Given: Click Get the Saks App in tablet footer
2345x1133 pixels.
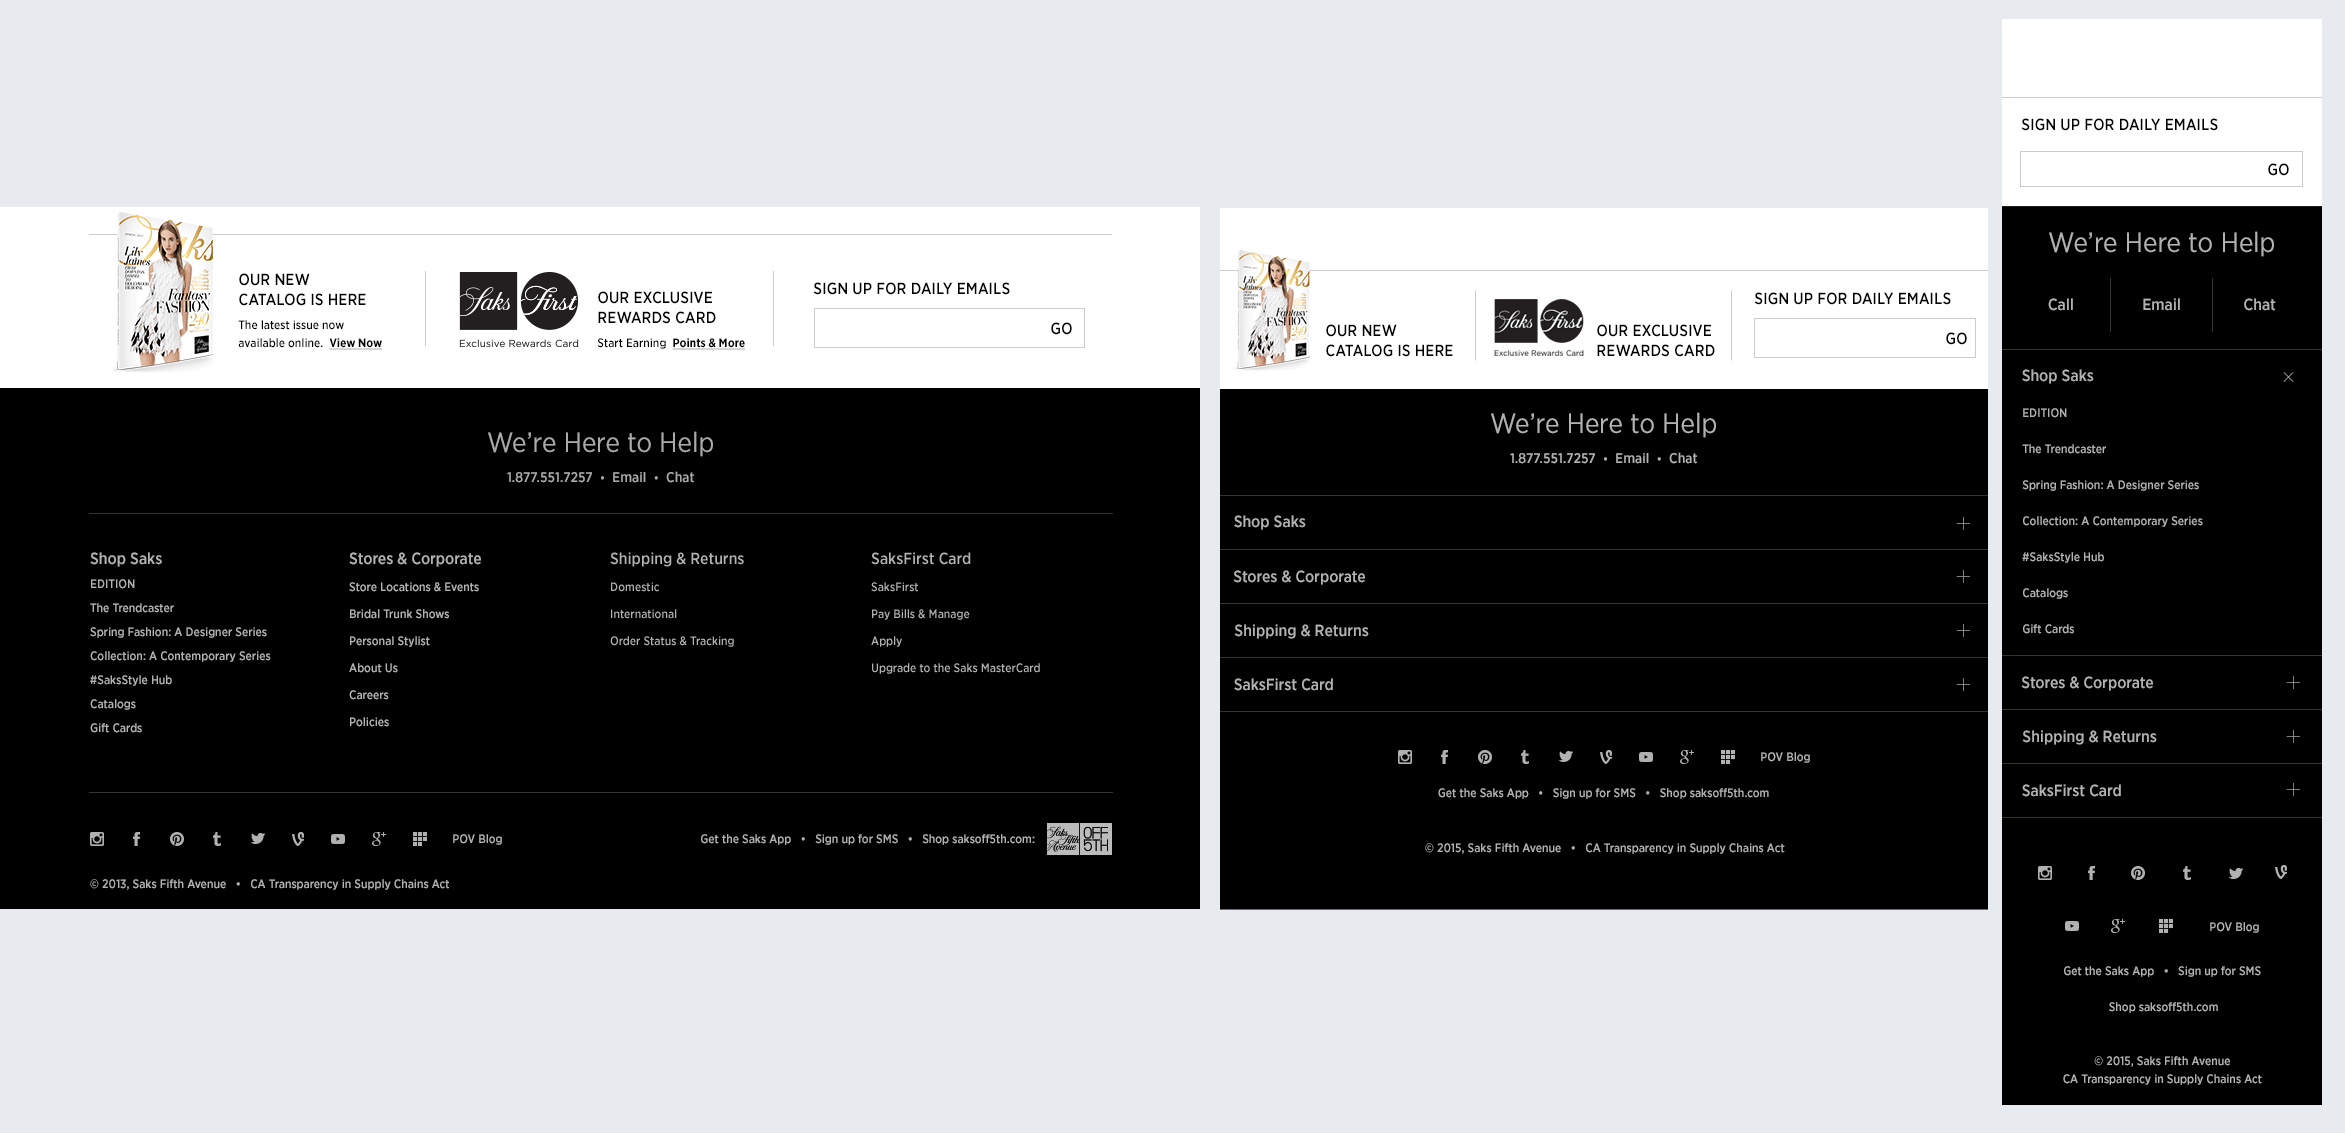Looking at the screenshot, I should [x=1483, y=793].
